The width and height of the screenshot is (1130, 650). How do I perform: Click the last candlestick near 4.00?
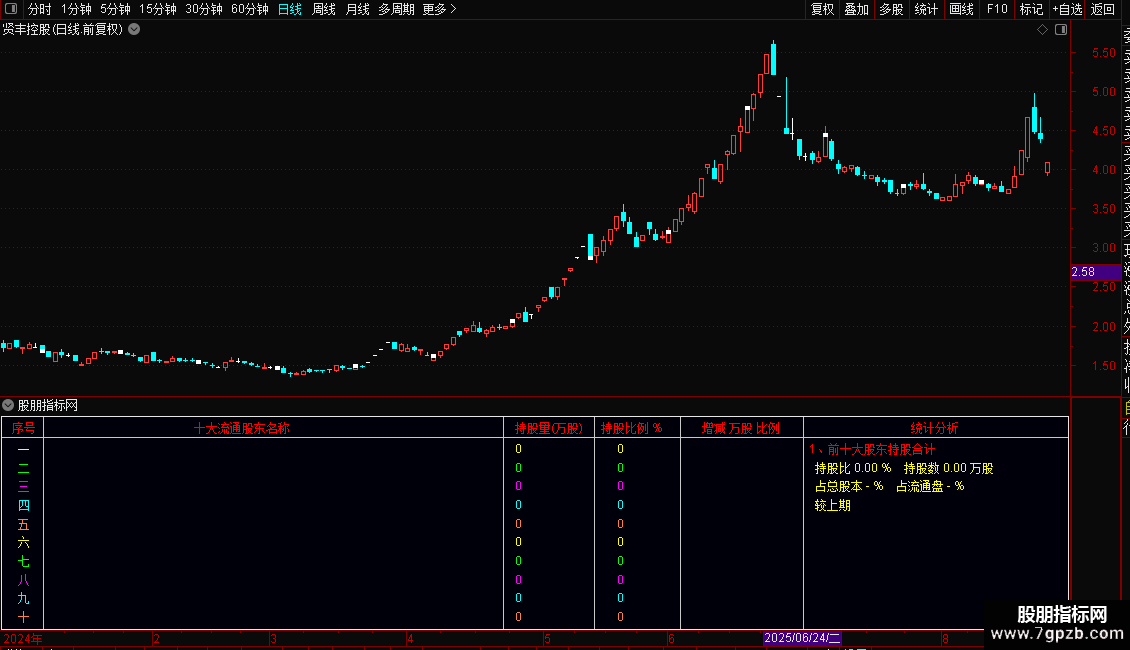click(x=1047, y=168)
